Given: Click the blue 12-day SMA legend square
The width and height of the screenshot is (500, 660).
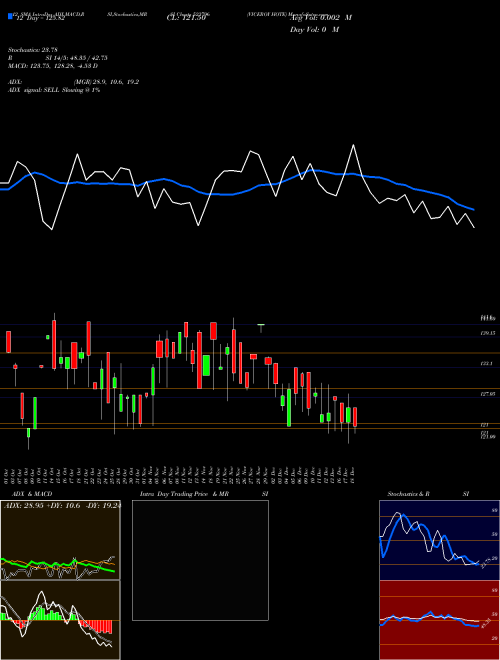Looking at the screenshot, I should [x=10, y=16].
